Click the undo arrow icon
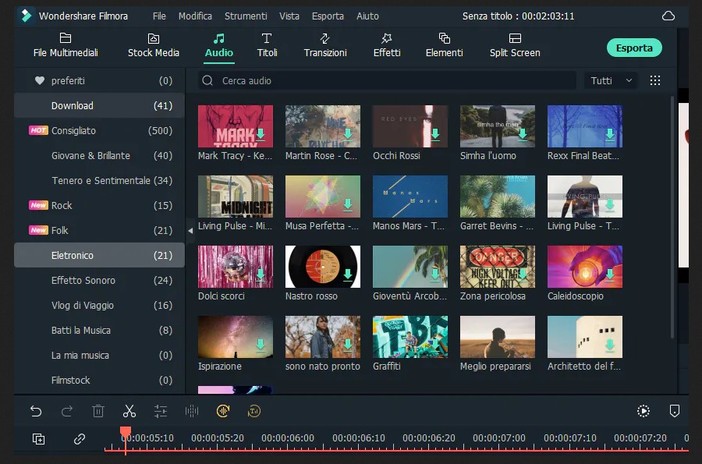 point(36,411)
